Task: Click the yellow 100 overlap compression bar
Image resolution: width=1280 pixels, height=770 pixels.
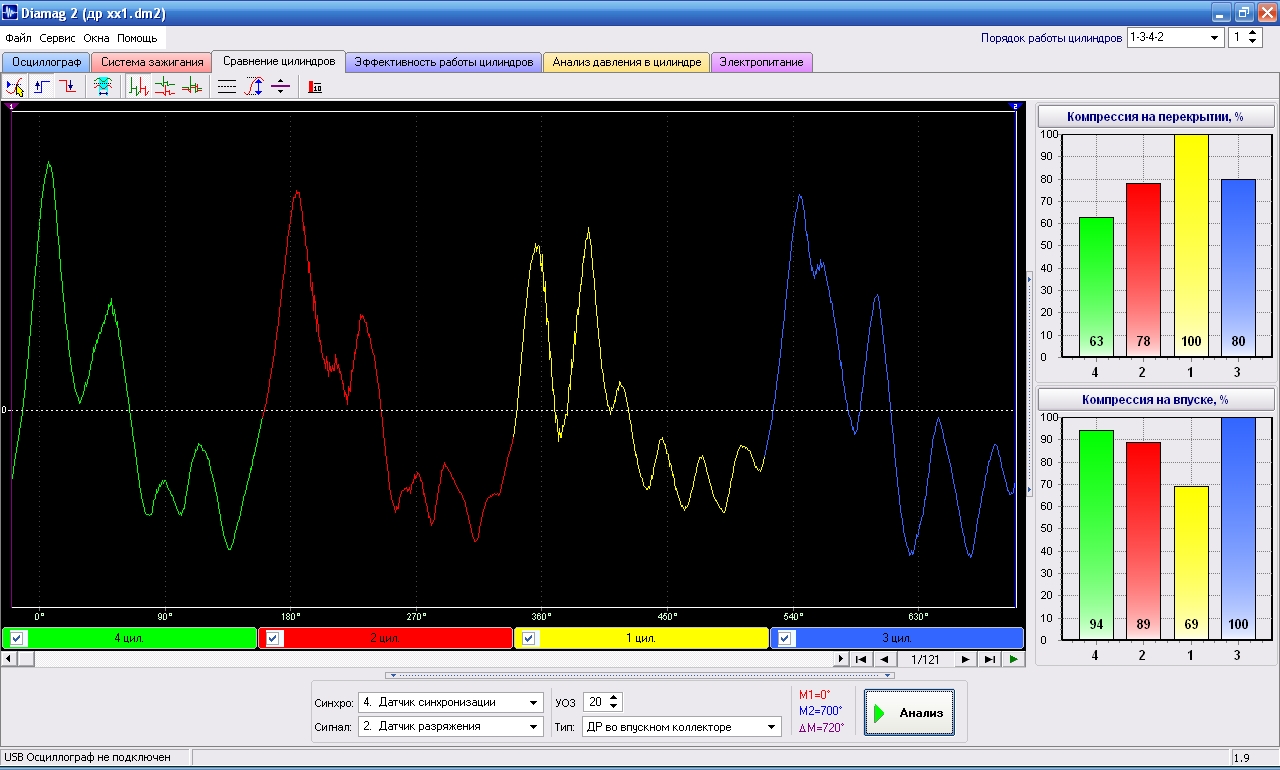Action: [1191, 245]
